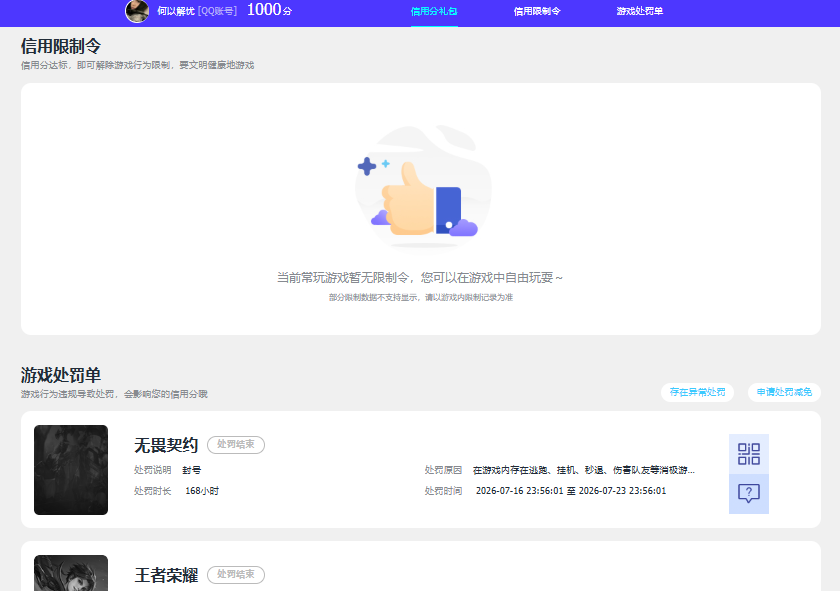Click the user avatar in header
This screenshot has height=591, width=840.
(x=137, y=11)
